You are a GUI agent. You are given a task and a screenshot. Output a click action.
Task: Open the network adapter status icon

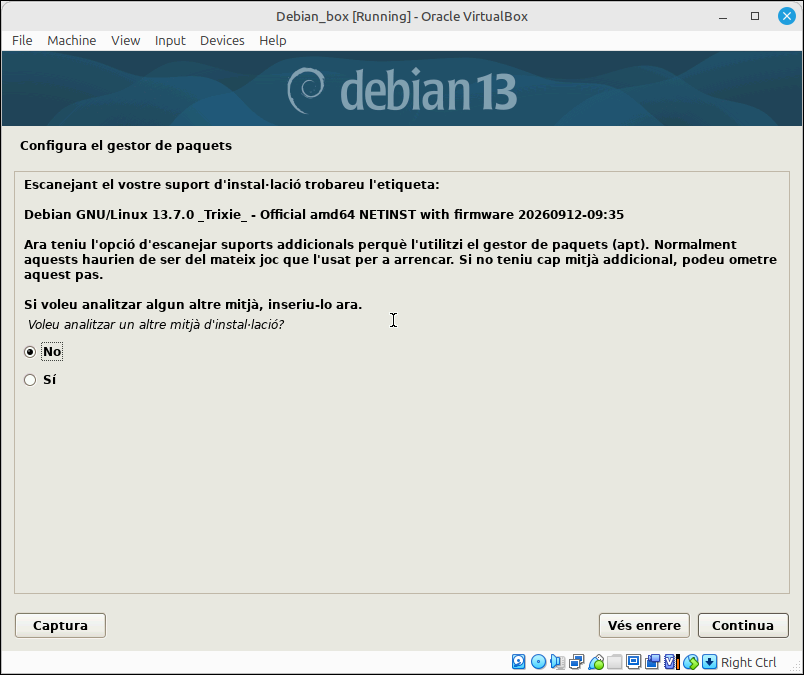click(x=576, y=662)
